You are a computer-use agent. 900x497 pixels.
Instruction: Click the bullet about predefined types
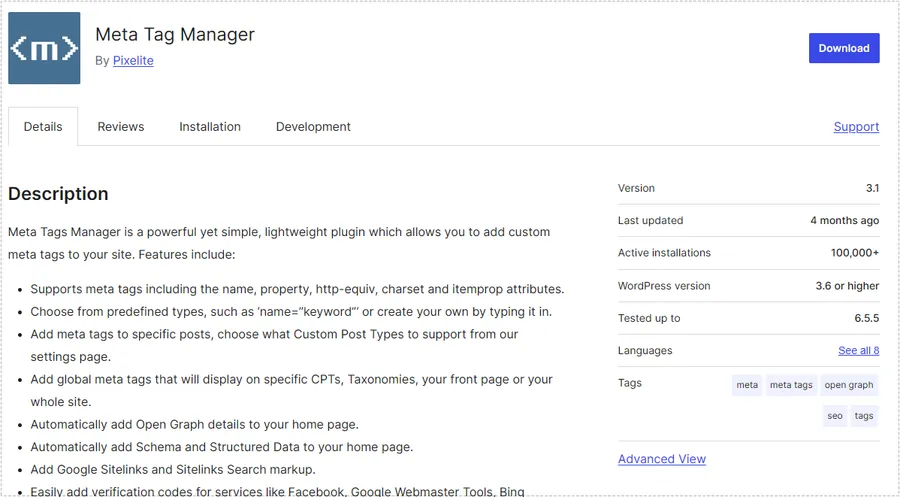[x=291, y=312]
